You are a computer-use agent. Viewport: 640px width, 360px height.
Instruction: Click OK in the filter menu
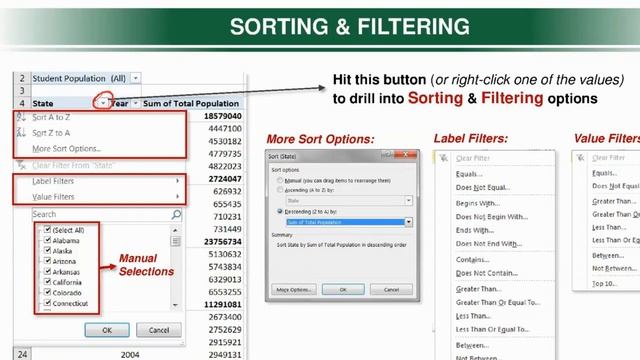coord(107,330)
